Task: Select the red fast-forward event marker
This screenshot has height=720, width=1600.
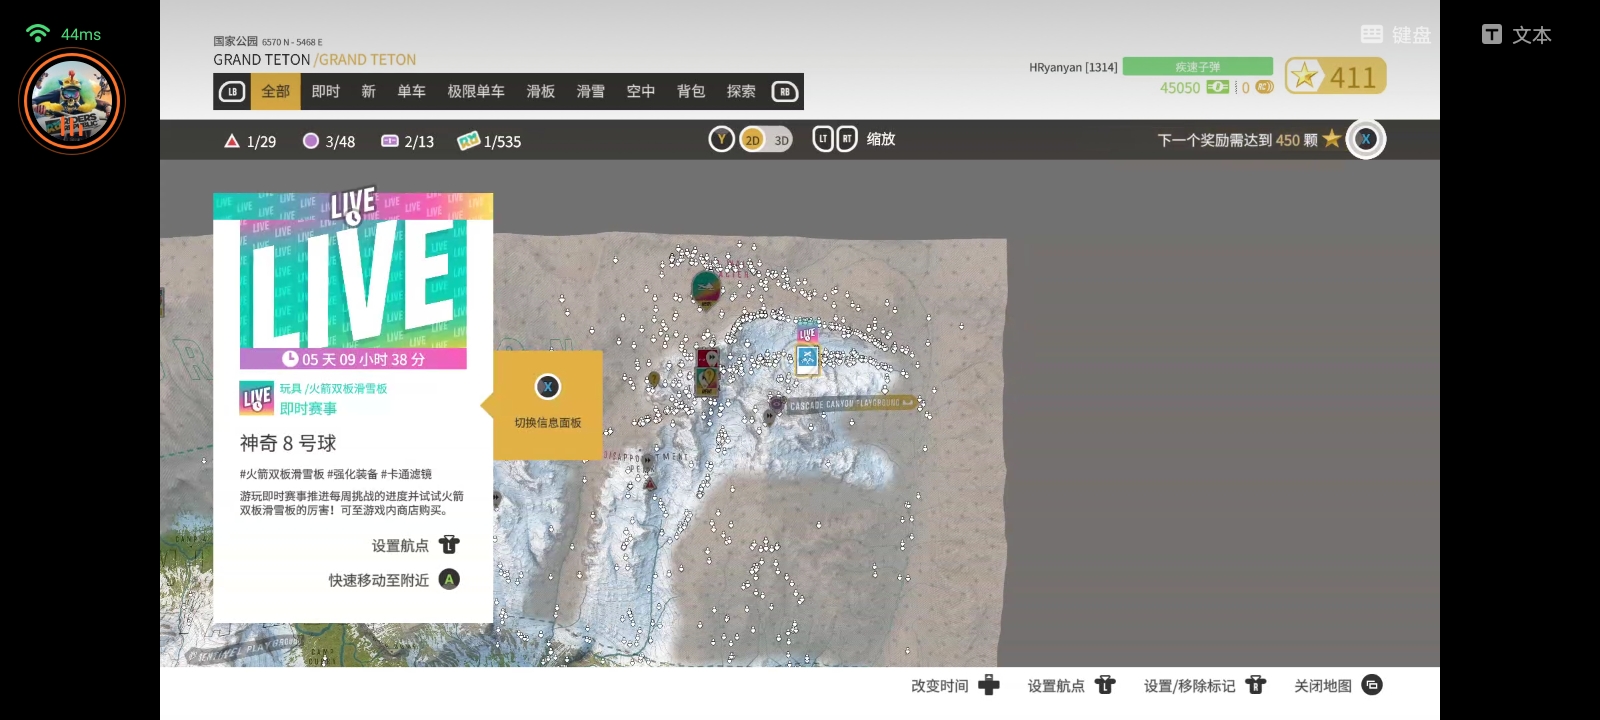Action: pyautogui.click(x=707, y=358)
